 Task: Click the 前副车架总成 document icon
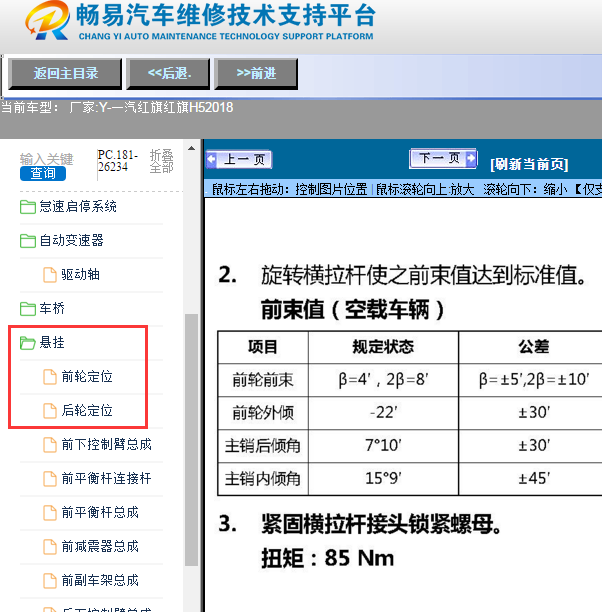(50, 581)
